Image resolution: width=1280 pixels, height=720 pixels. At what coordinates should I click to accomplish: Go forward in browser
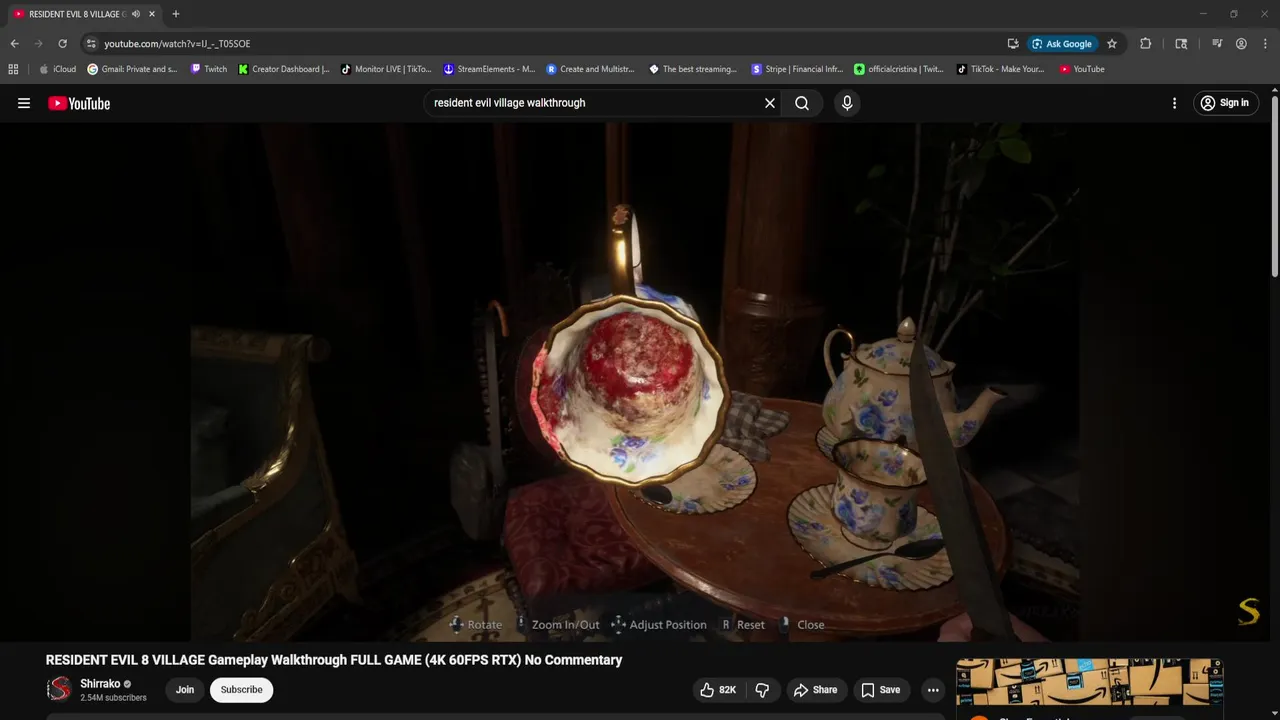point(38,44)
